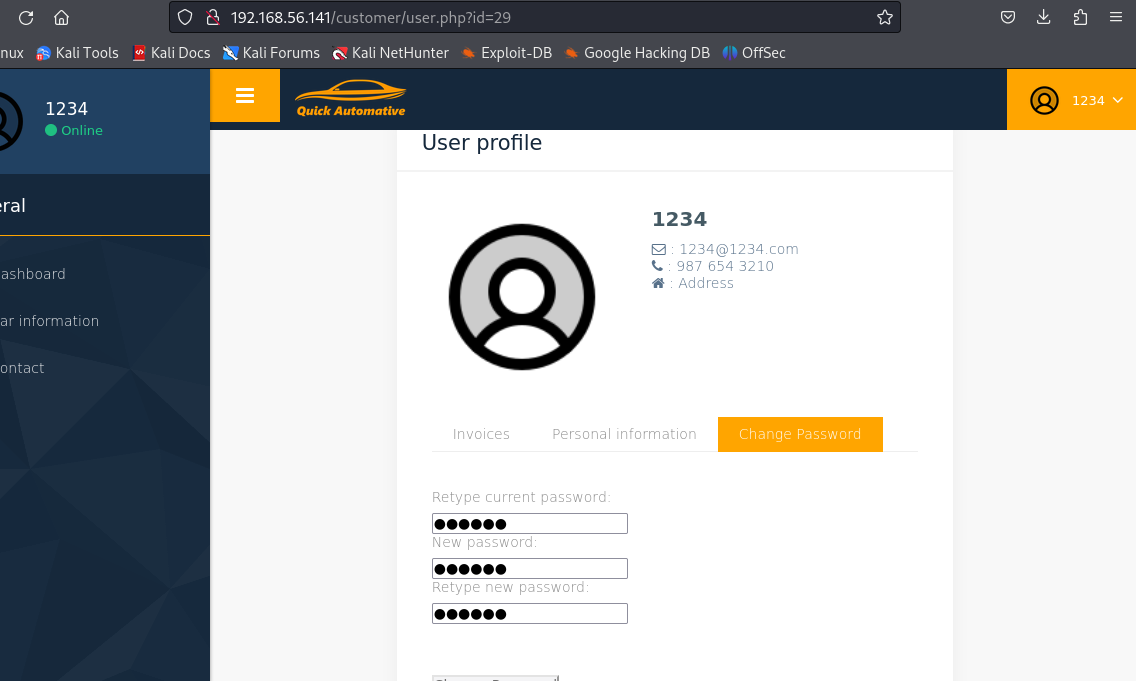Focus the Retype new password field

tap(530, 613)
